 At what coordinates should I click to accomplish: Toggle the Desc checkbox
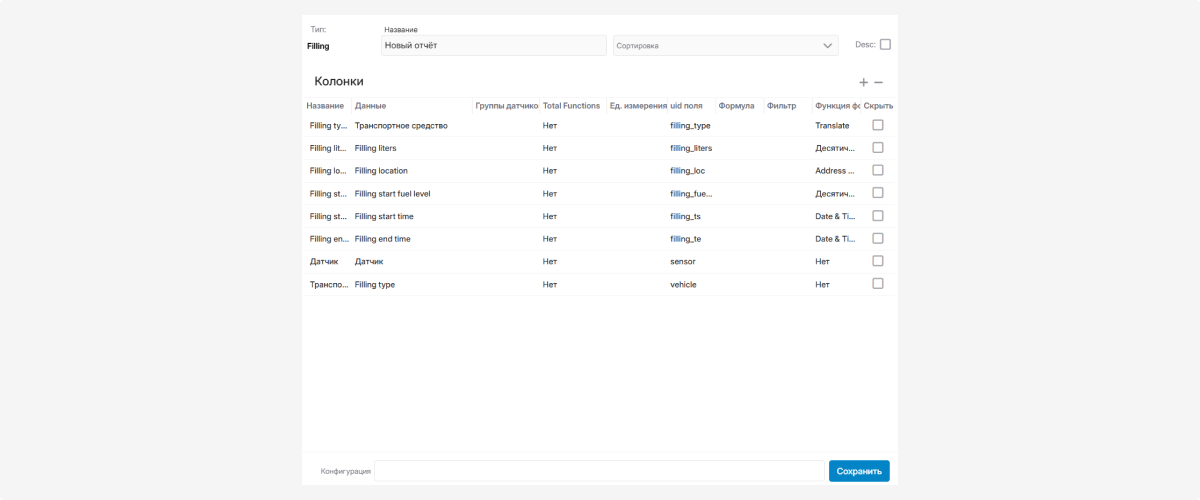click(885, 44)
